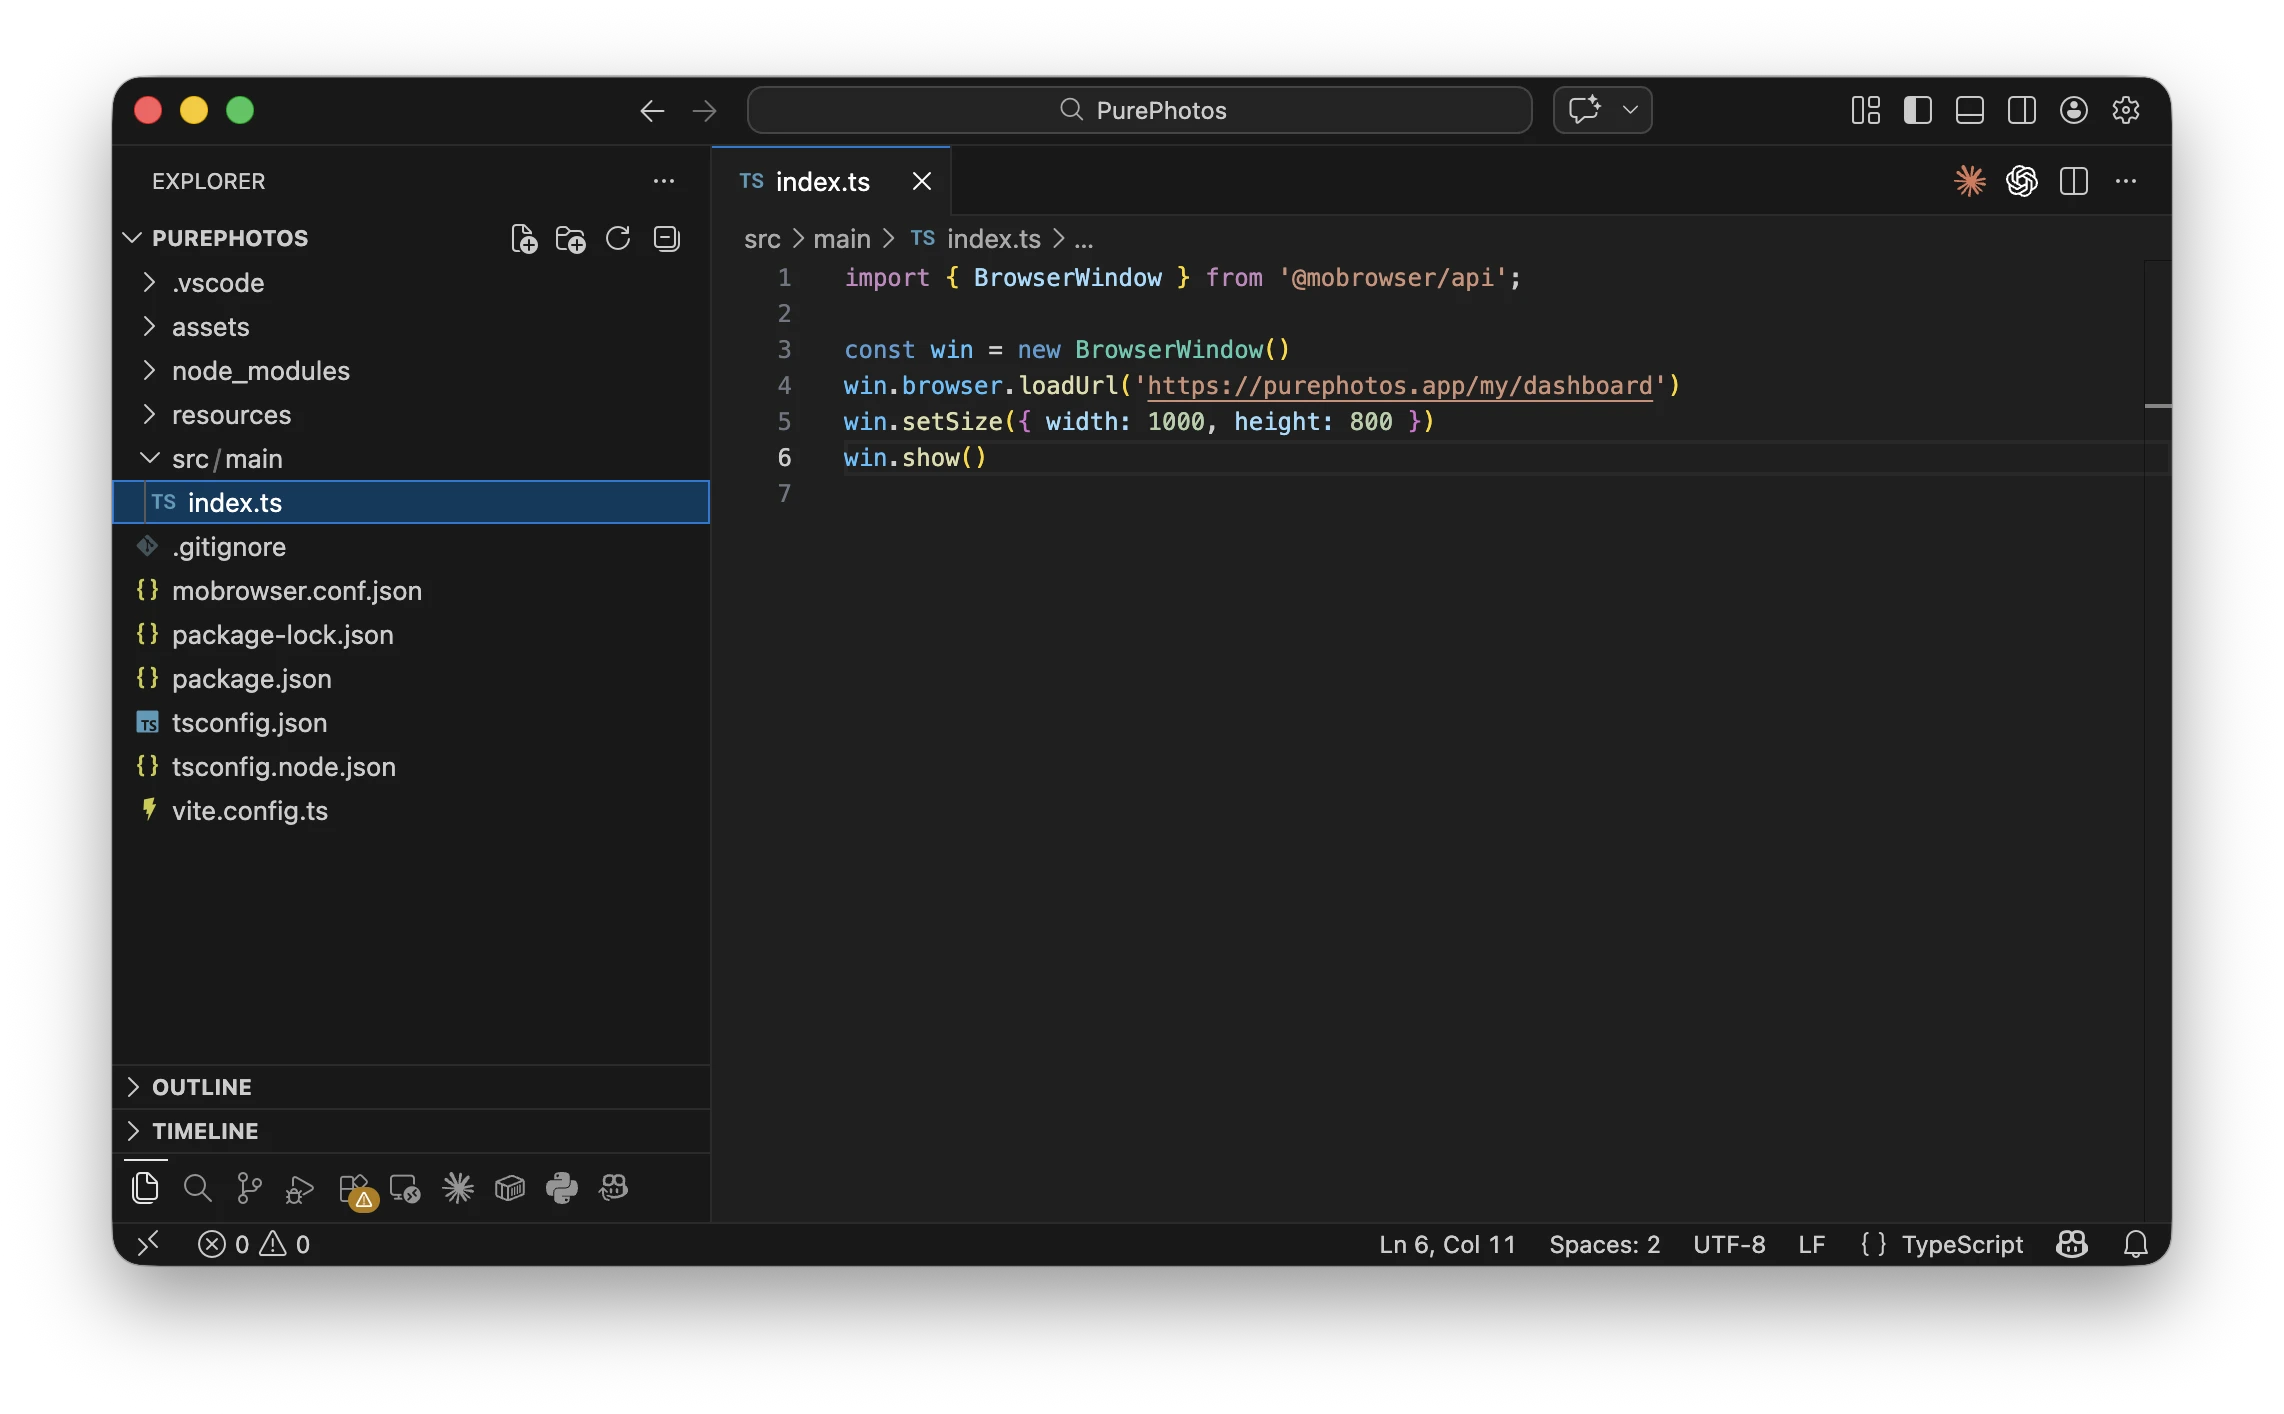2284x1414 pixels.
Task: Select the Docker extension icon
Action: tap(510, 1188)
